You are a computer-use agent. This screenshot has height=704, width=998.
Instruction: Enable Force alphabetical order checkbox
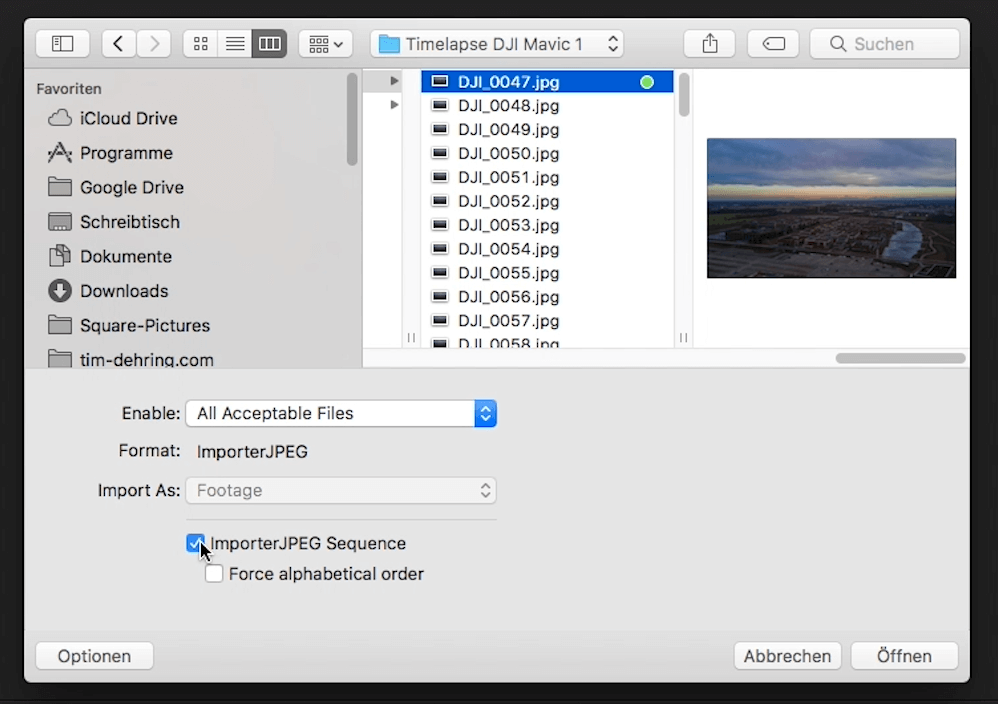tap(214, 574)
